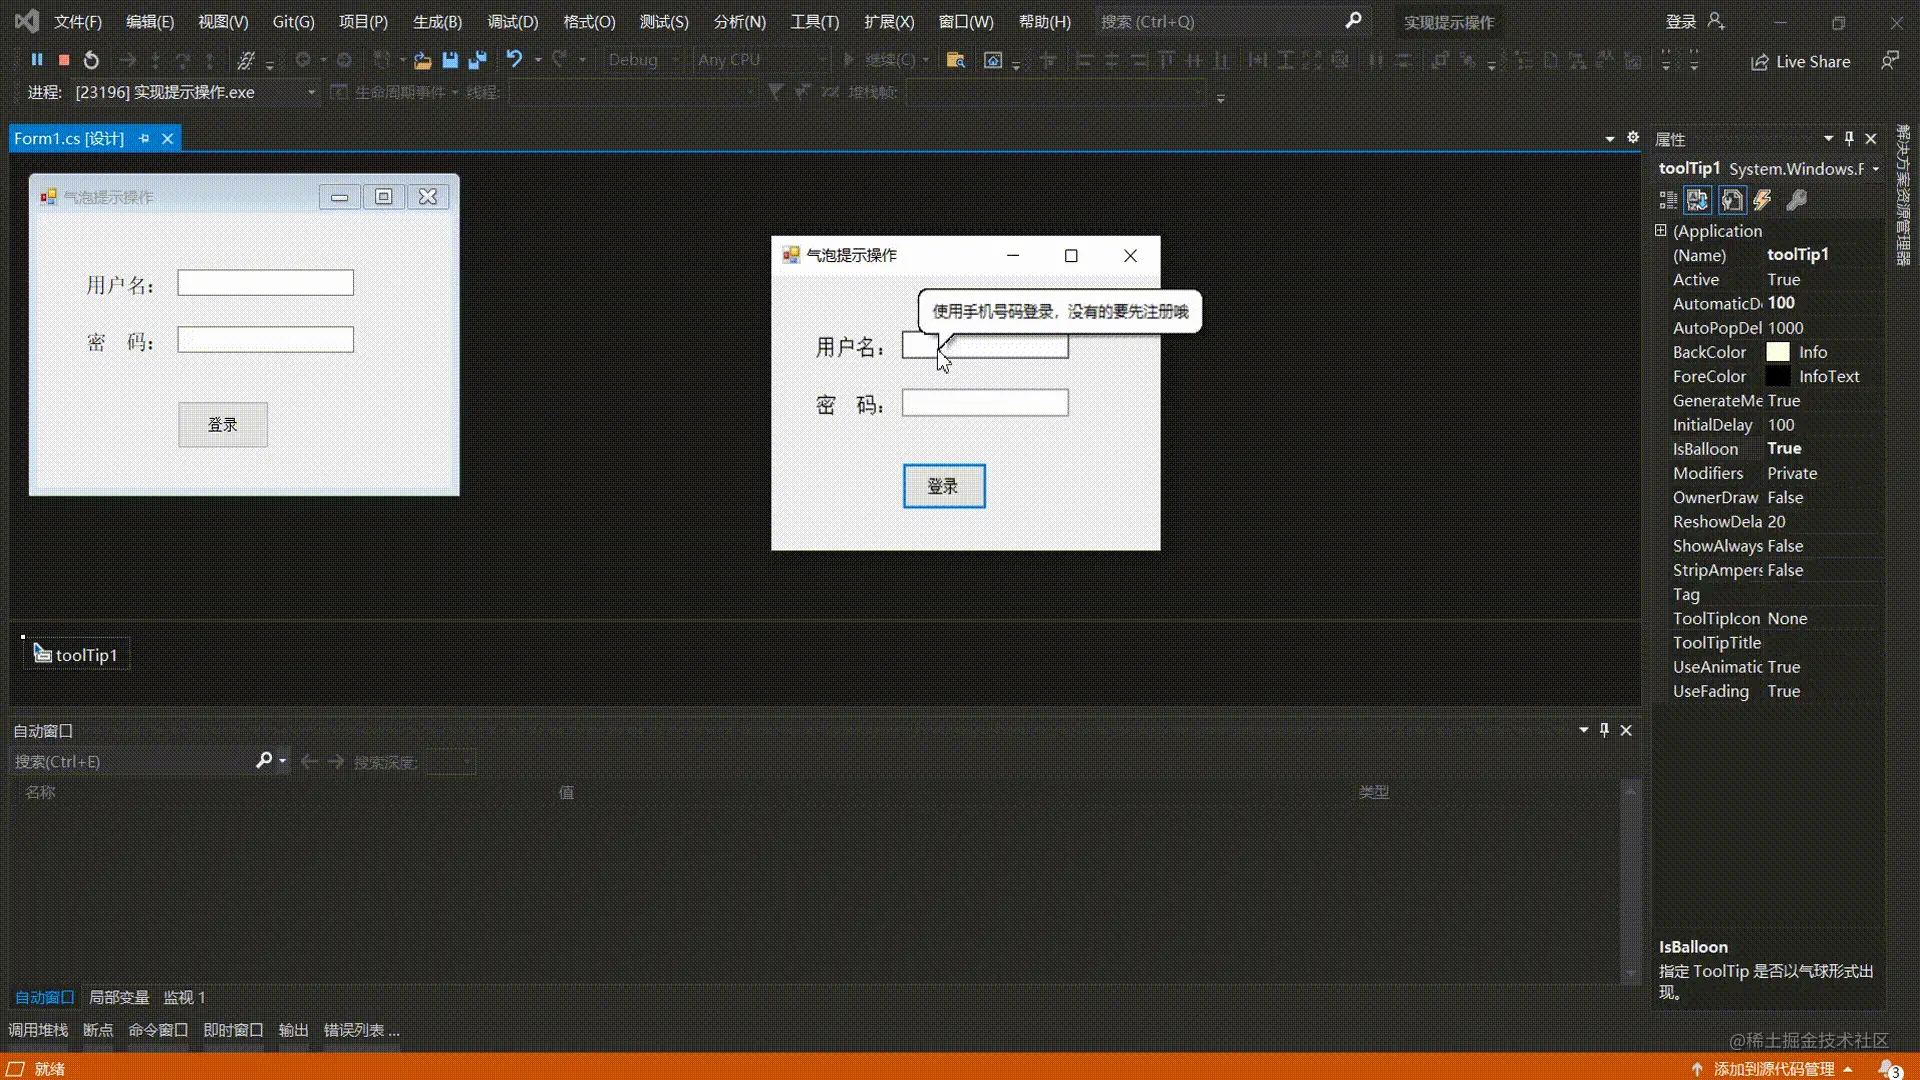Open the 分析(N) menu item
1920x1080 pixels.
coord(735,21)
